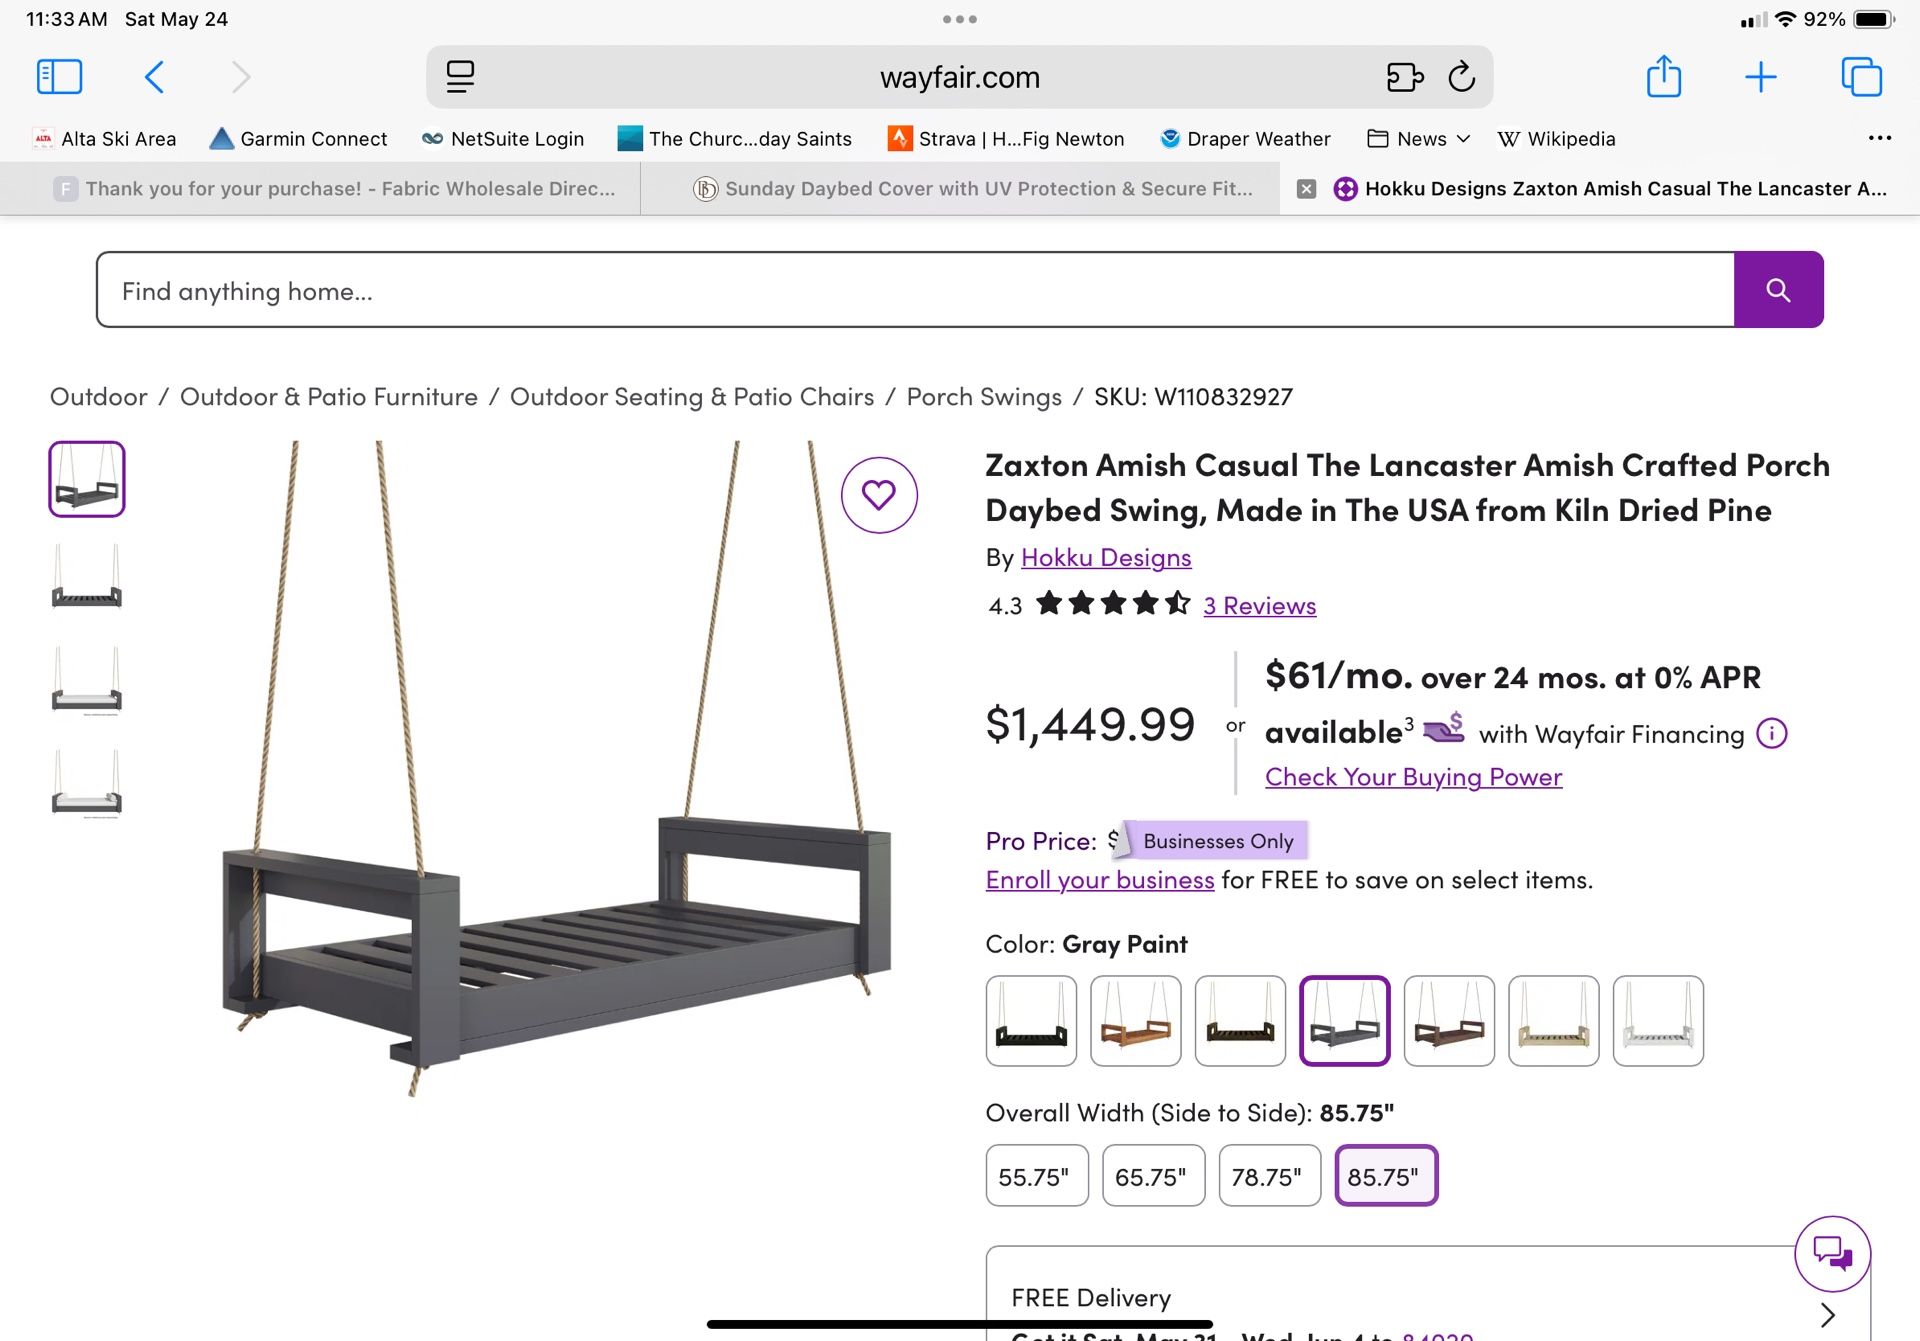1920x1341 pixels.
Task: Open the 3 Reviews link
Action: point(1259,605)
